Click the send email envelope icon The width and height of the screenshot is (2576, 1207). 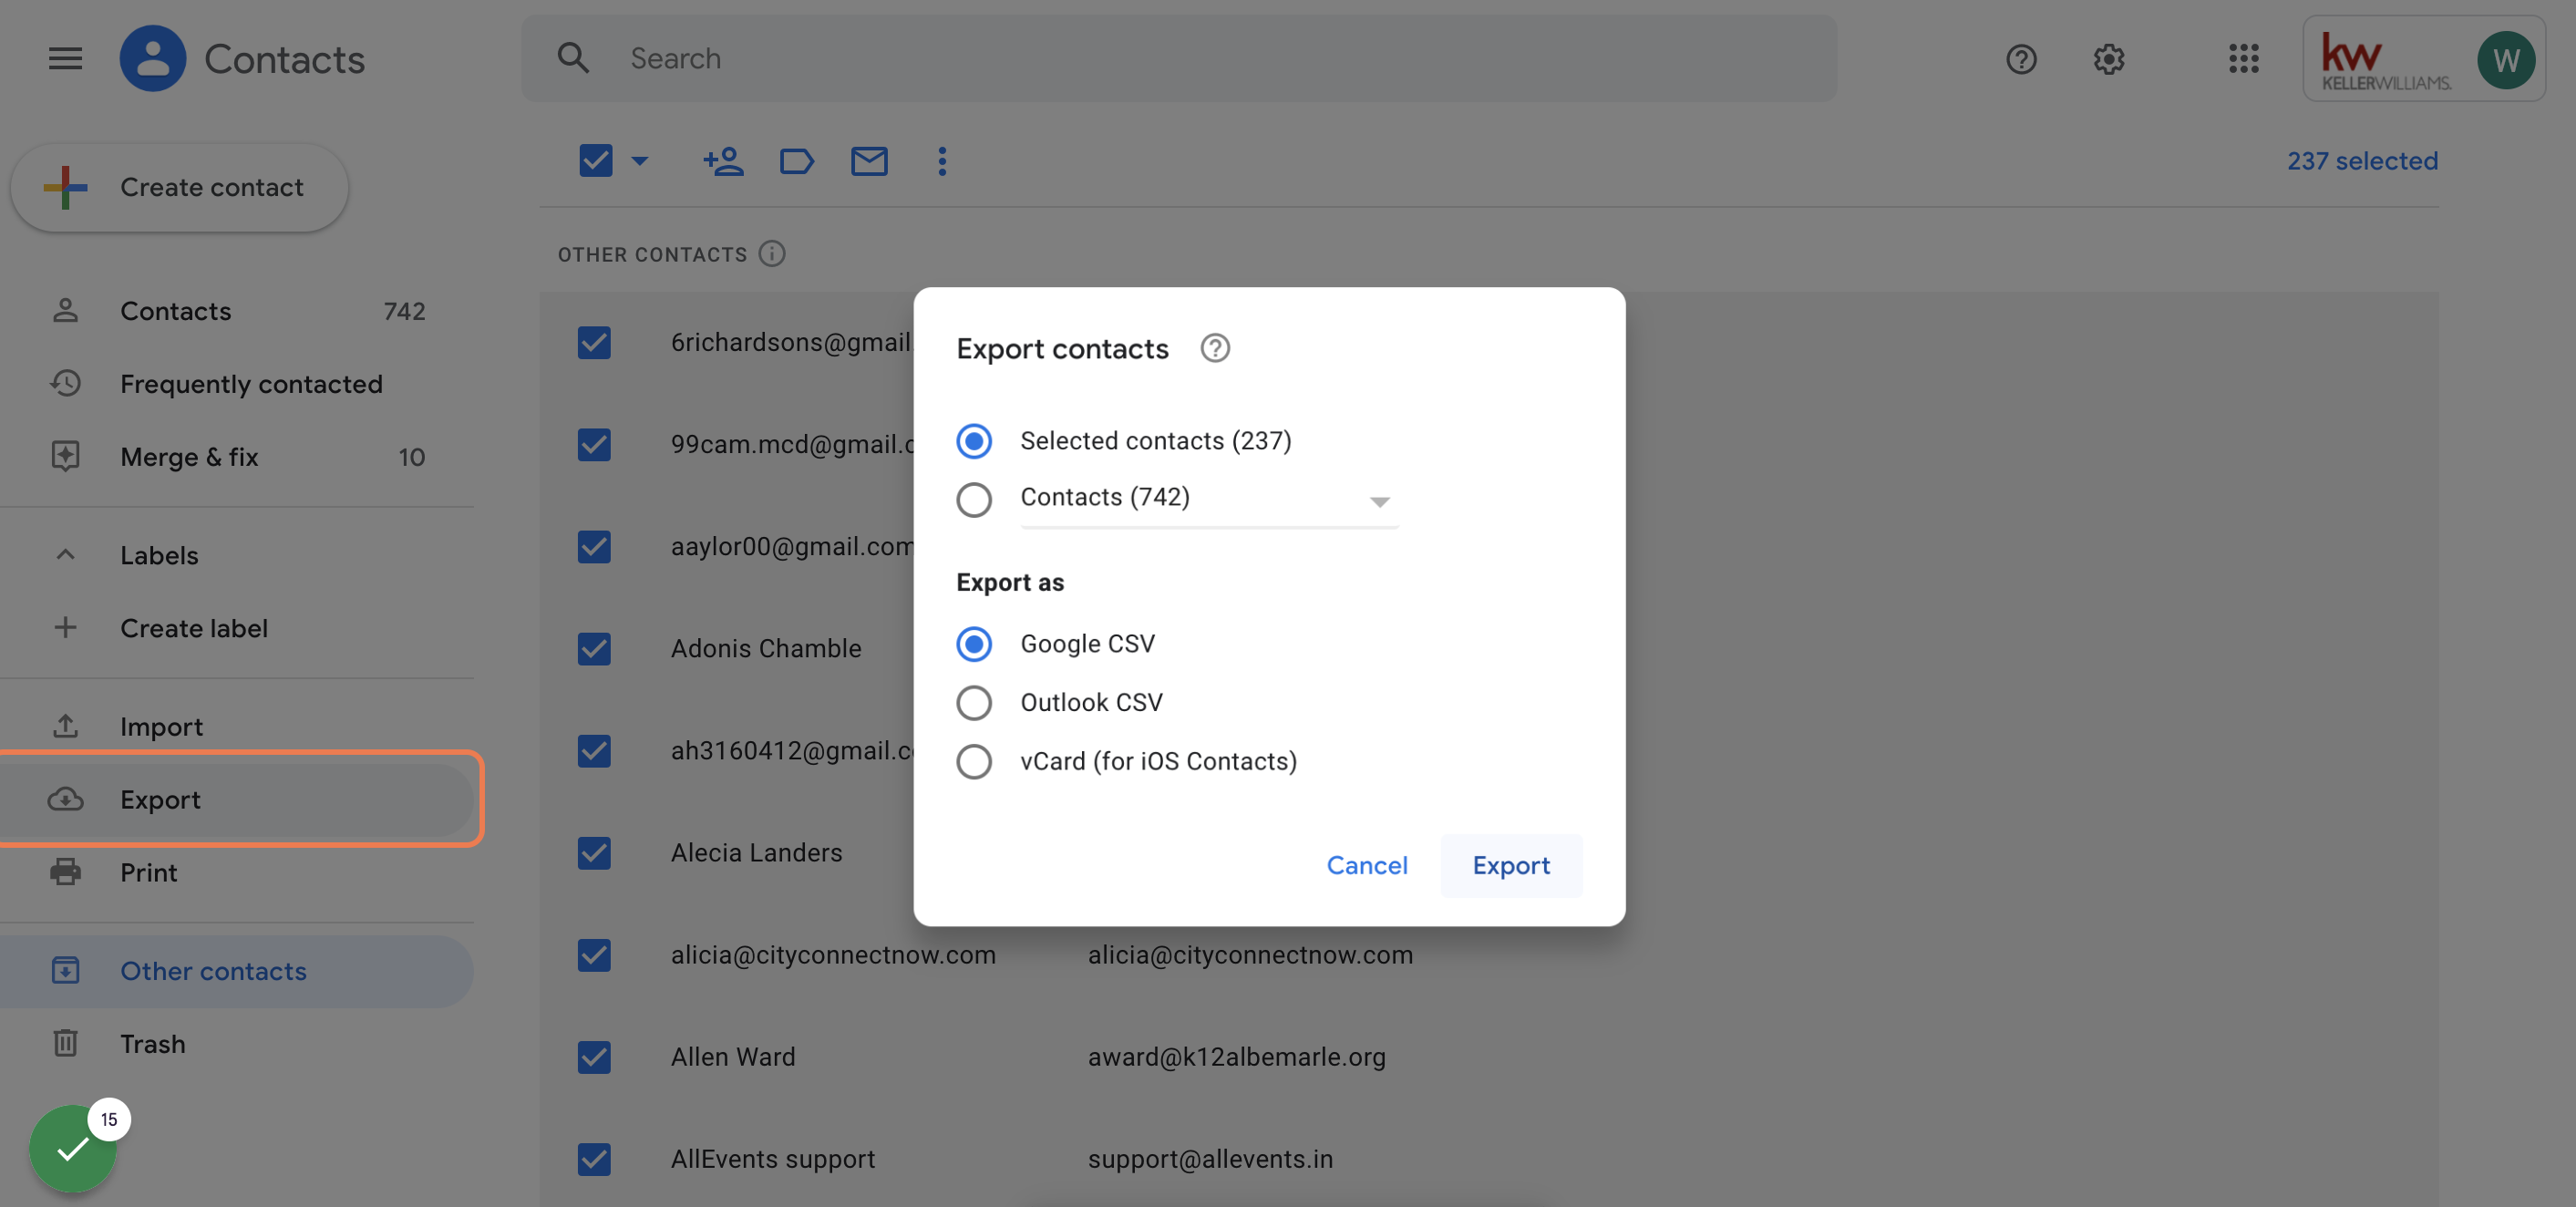point(868,160)
